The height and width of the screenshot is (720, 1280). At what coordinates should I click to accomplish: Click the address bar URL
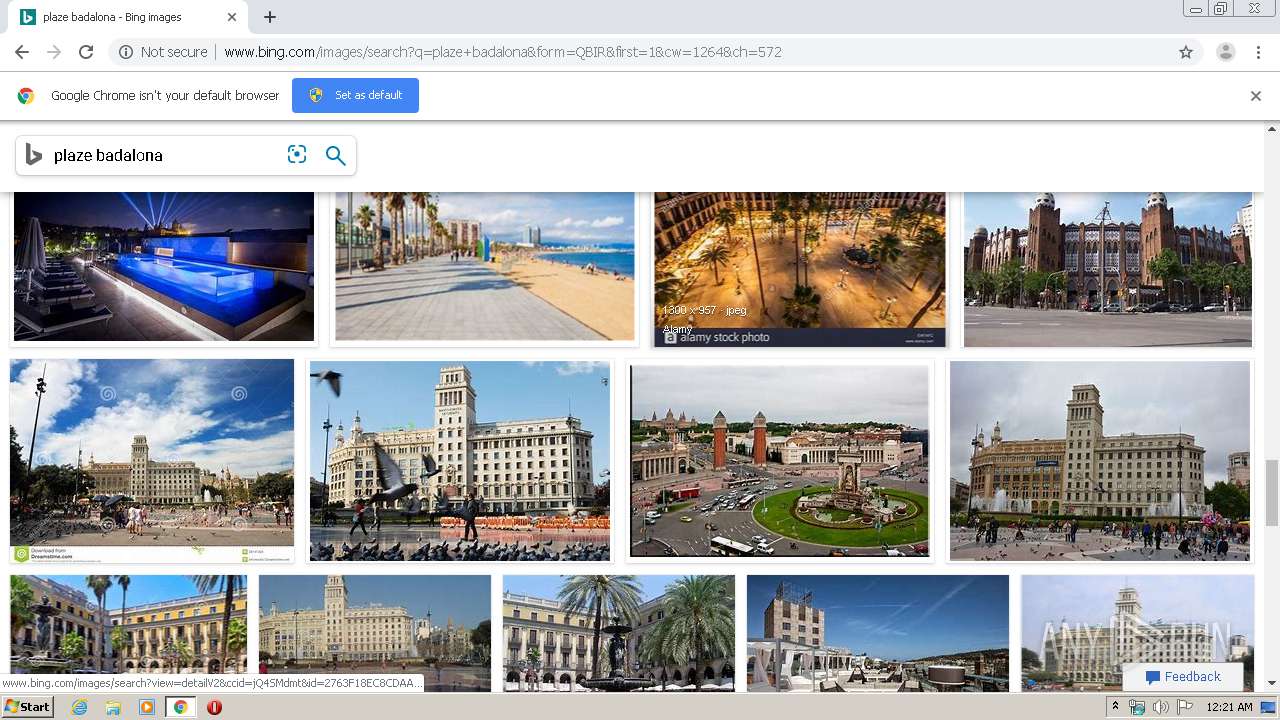[502, 52]
